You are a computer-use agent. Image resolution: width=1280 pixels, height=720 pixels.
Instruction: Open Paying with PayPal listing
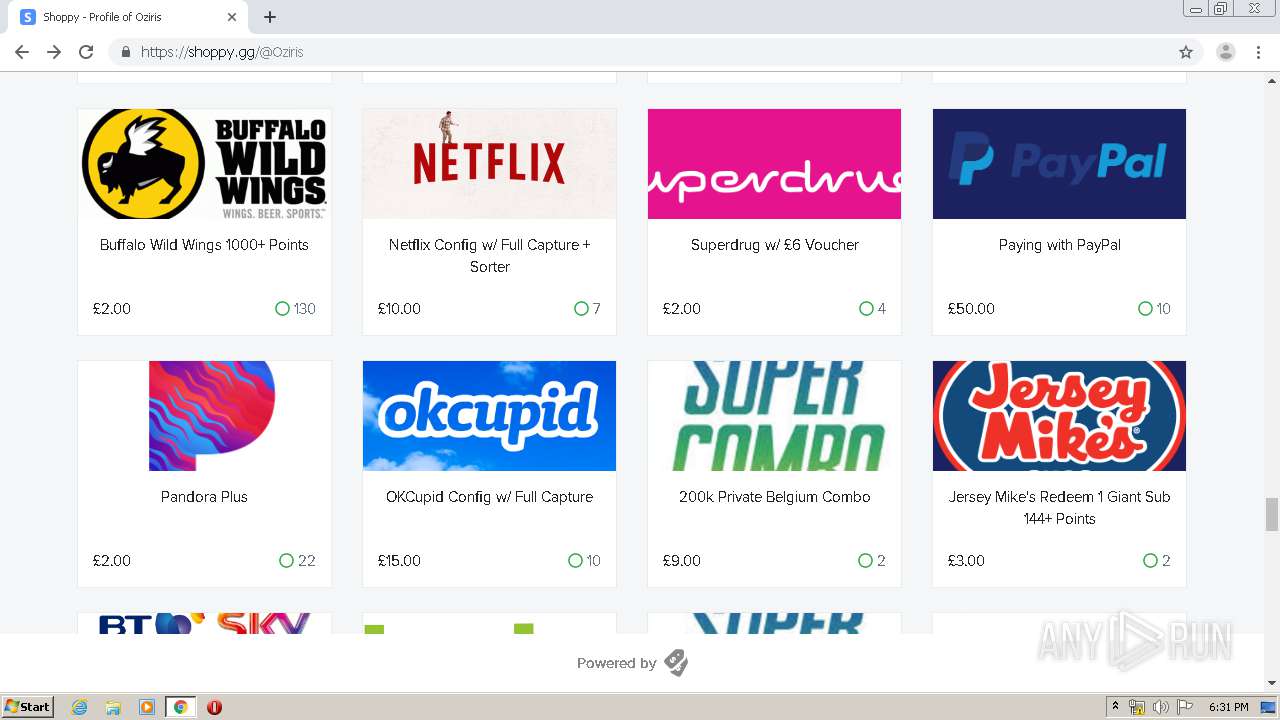[1059, 245]
